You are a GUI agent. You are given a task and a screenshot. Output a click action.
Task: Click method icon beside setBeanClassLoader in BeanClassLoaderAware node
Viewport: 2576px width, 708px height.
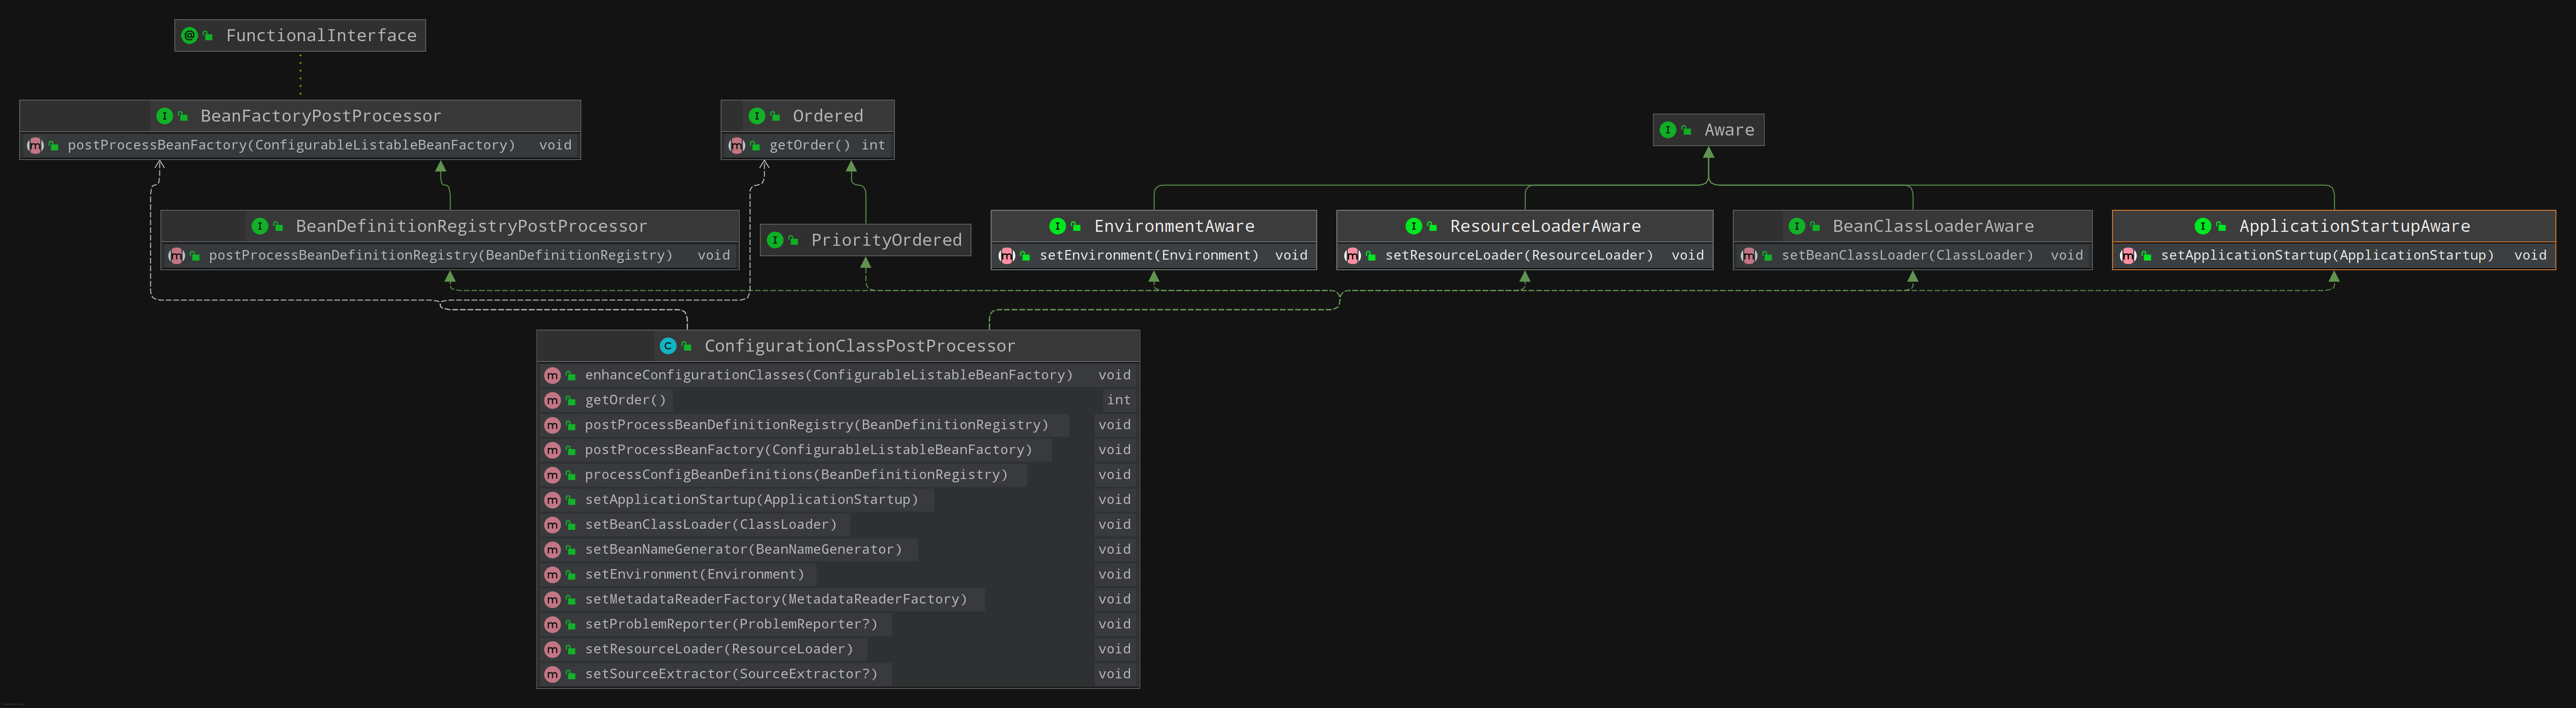[1749, 256]
